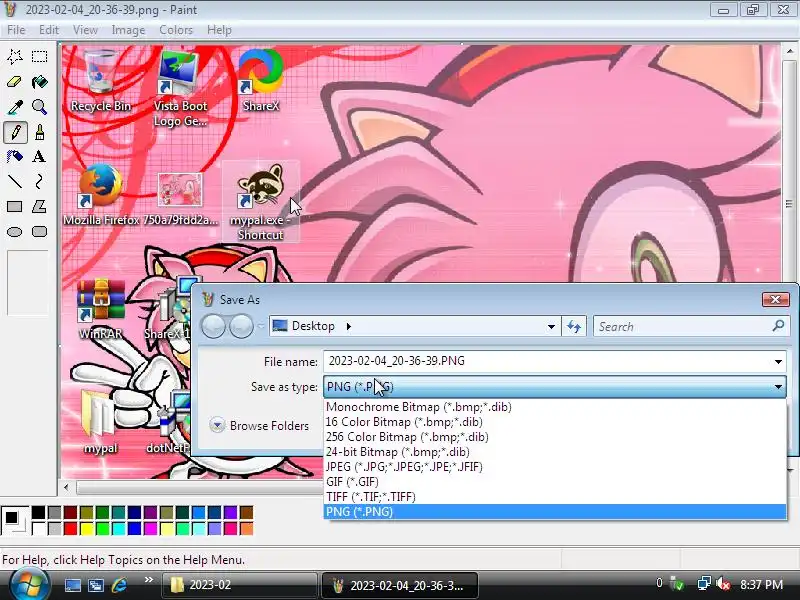Open the Switch between windows icon
This screenshot has width=800, height=600.
pyautogui.click(x=95, y=585)
